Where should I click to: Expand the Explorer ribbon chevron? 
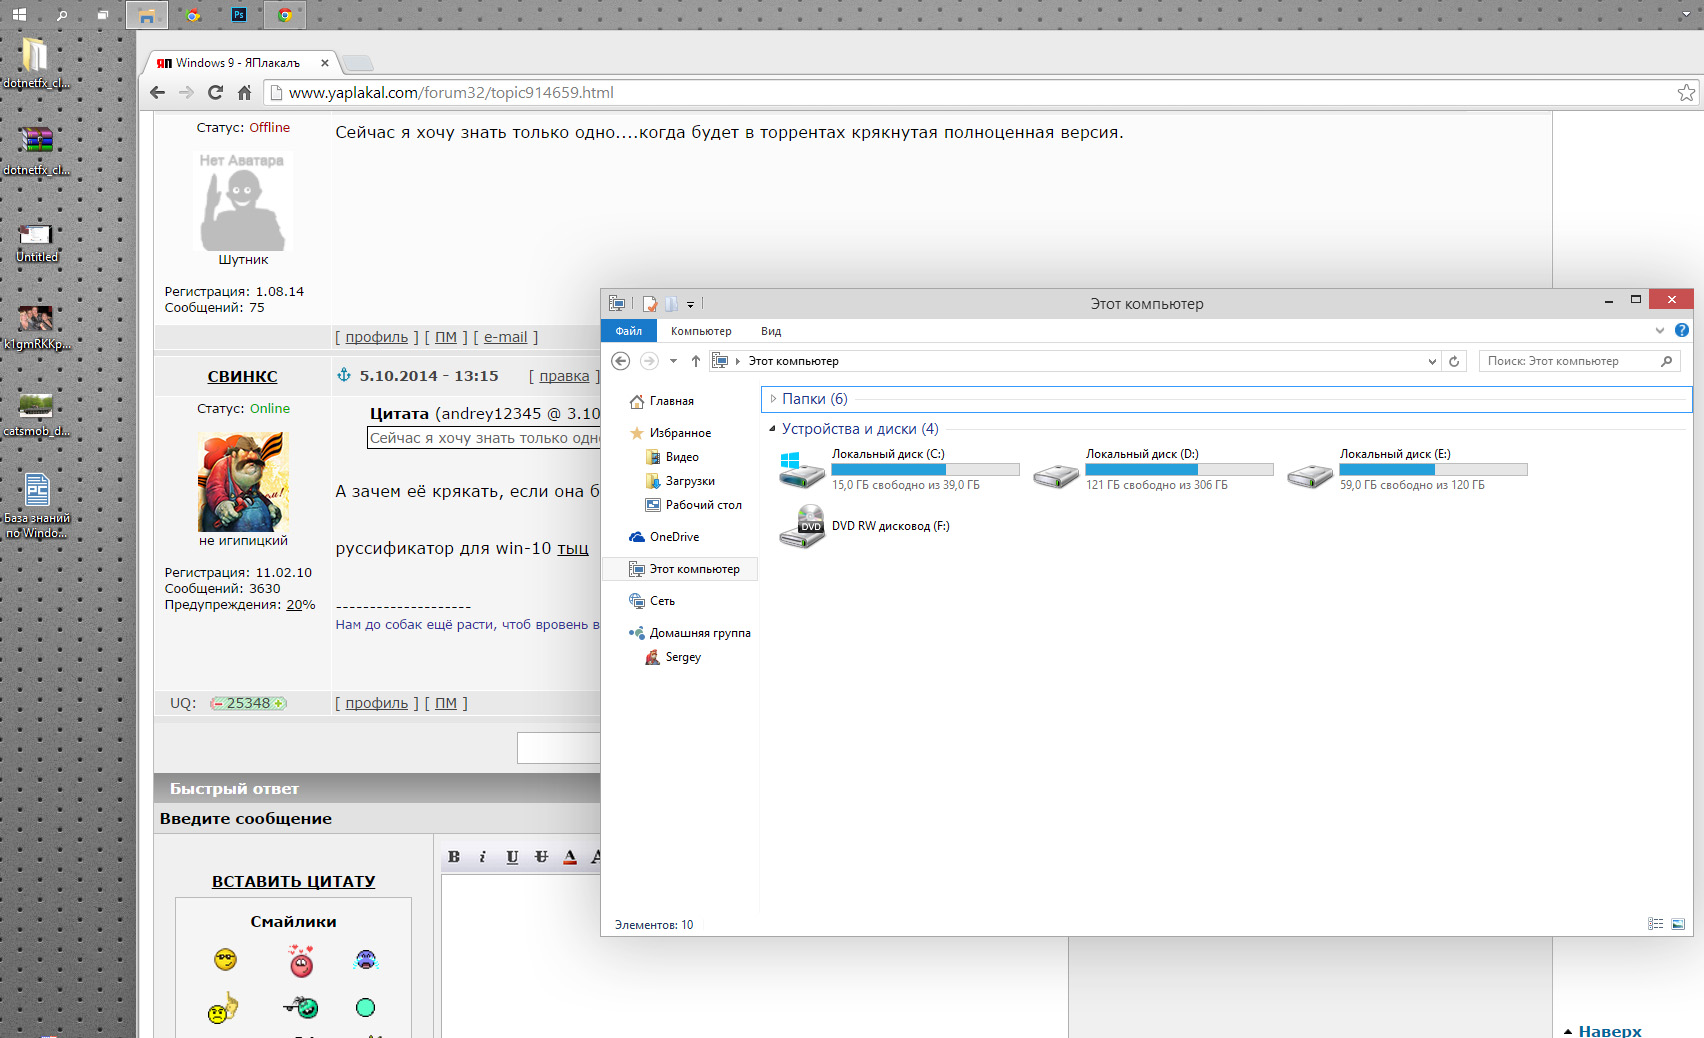1660,331
